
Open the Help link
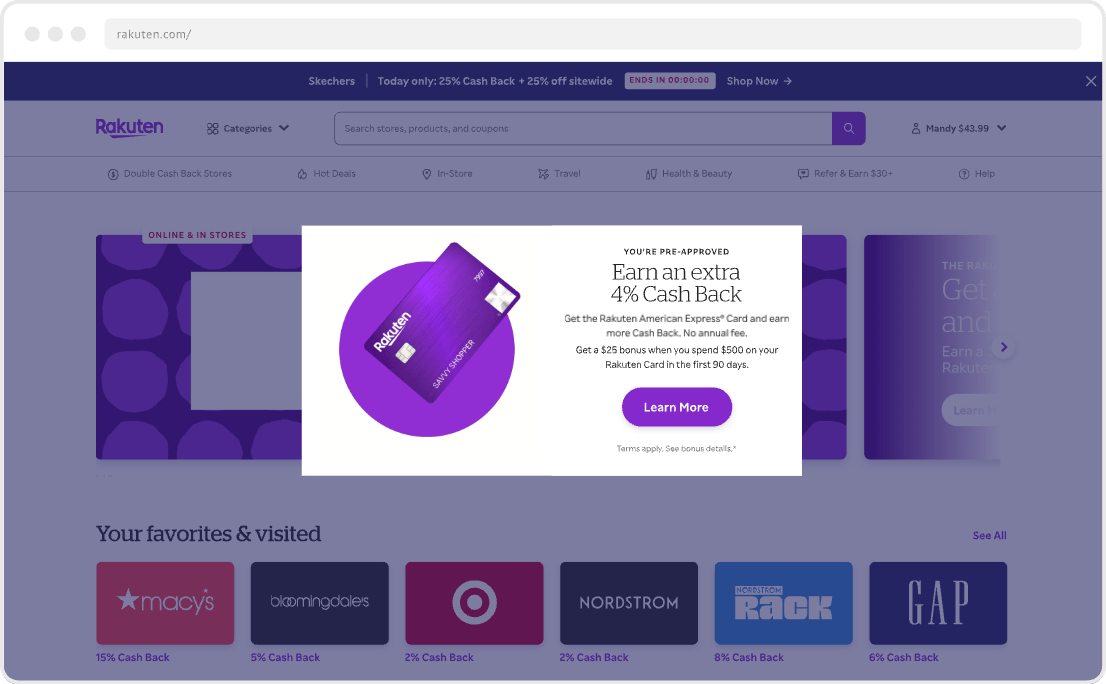point(977,173)
